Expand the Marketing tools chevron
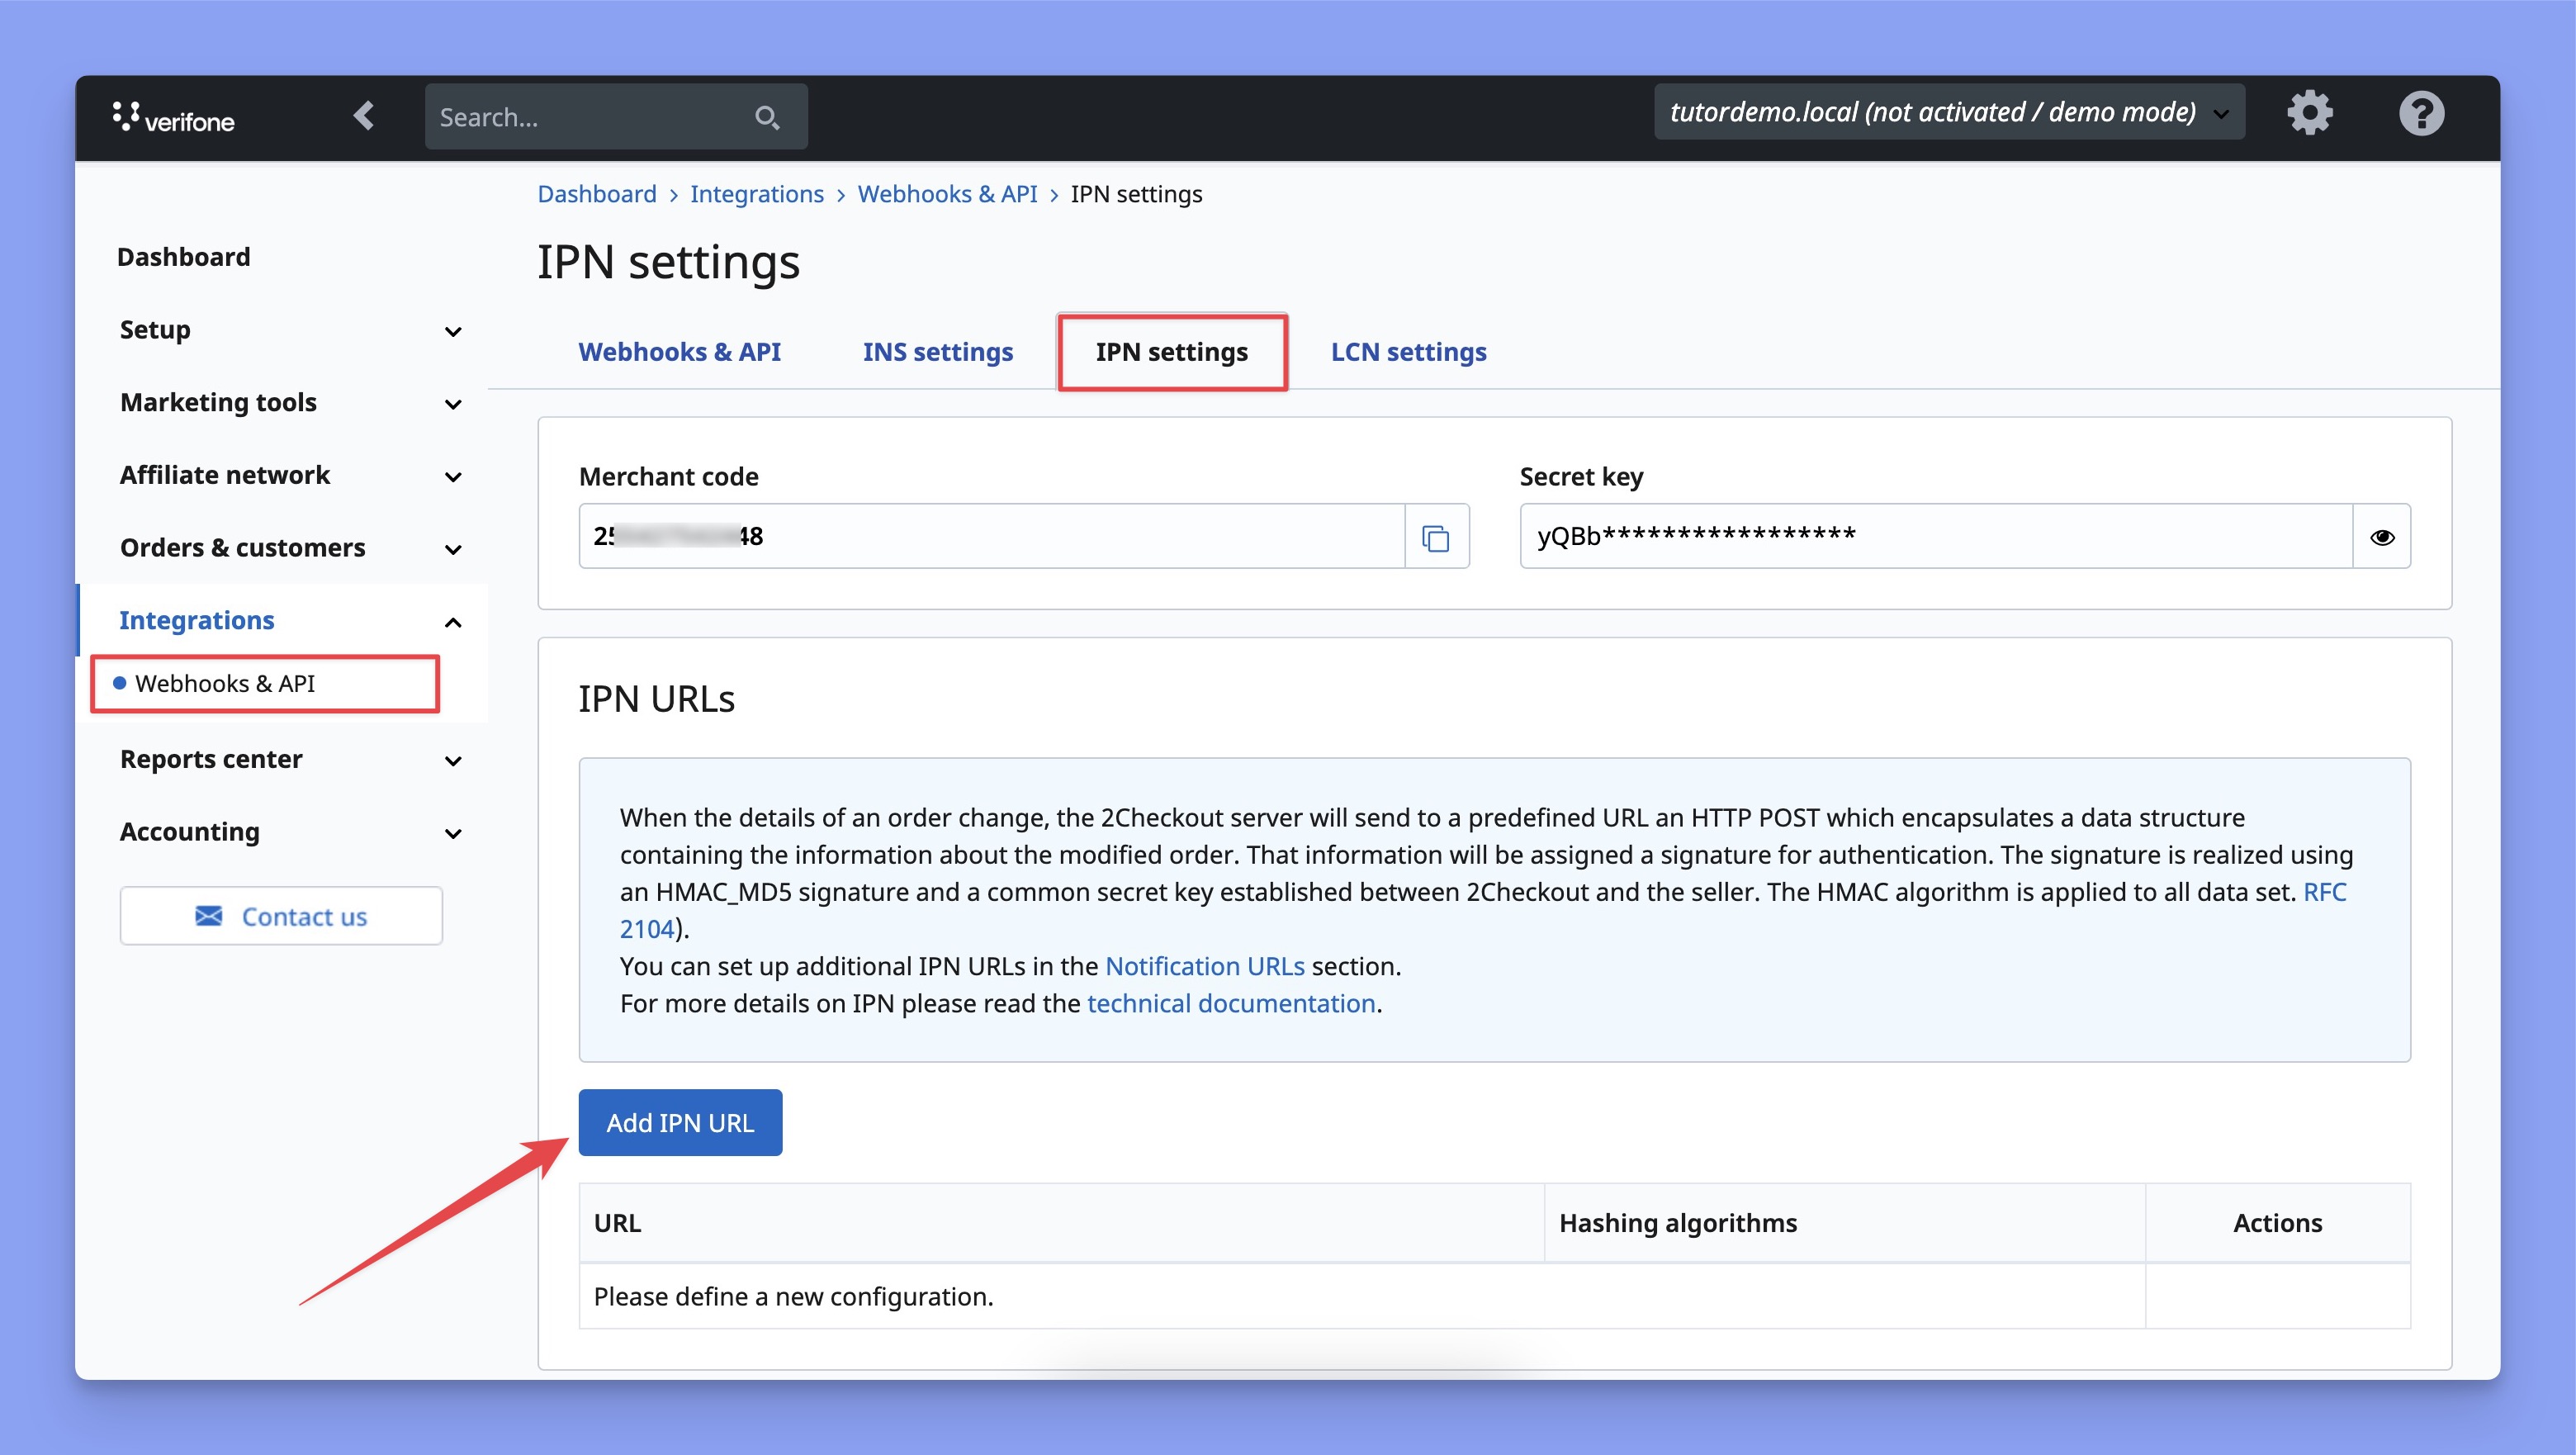2576x1455 pixels. [x=453, y=404]
